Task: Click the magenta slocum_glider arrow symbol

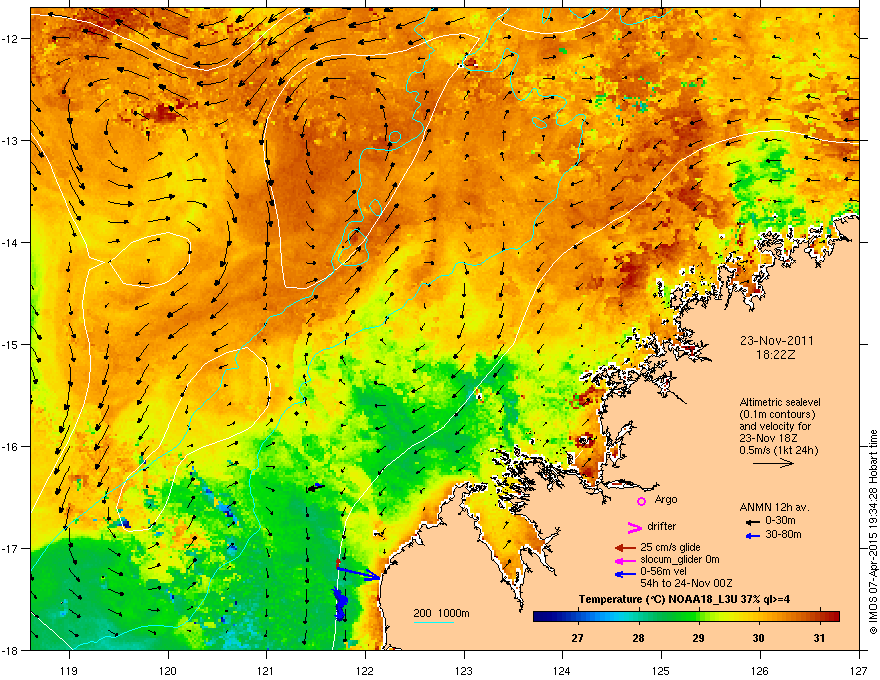Action: point(625,560)
